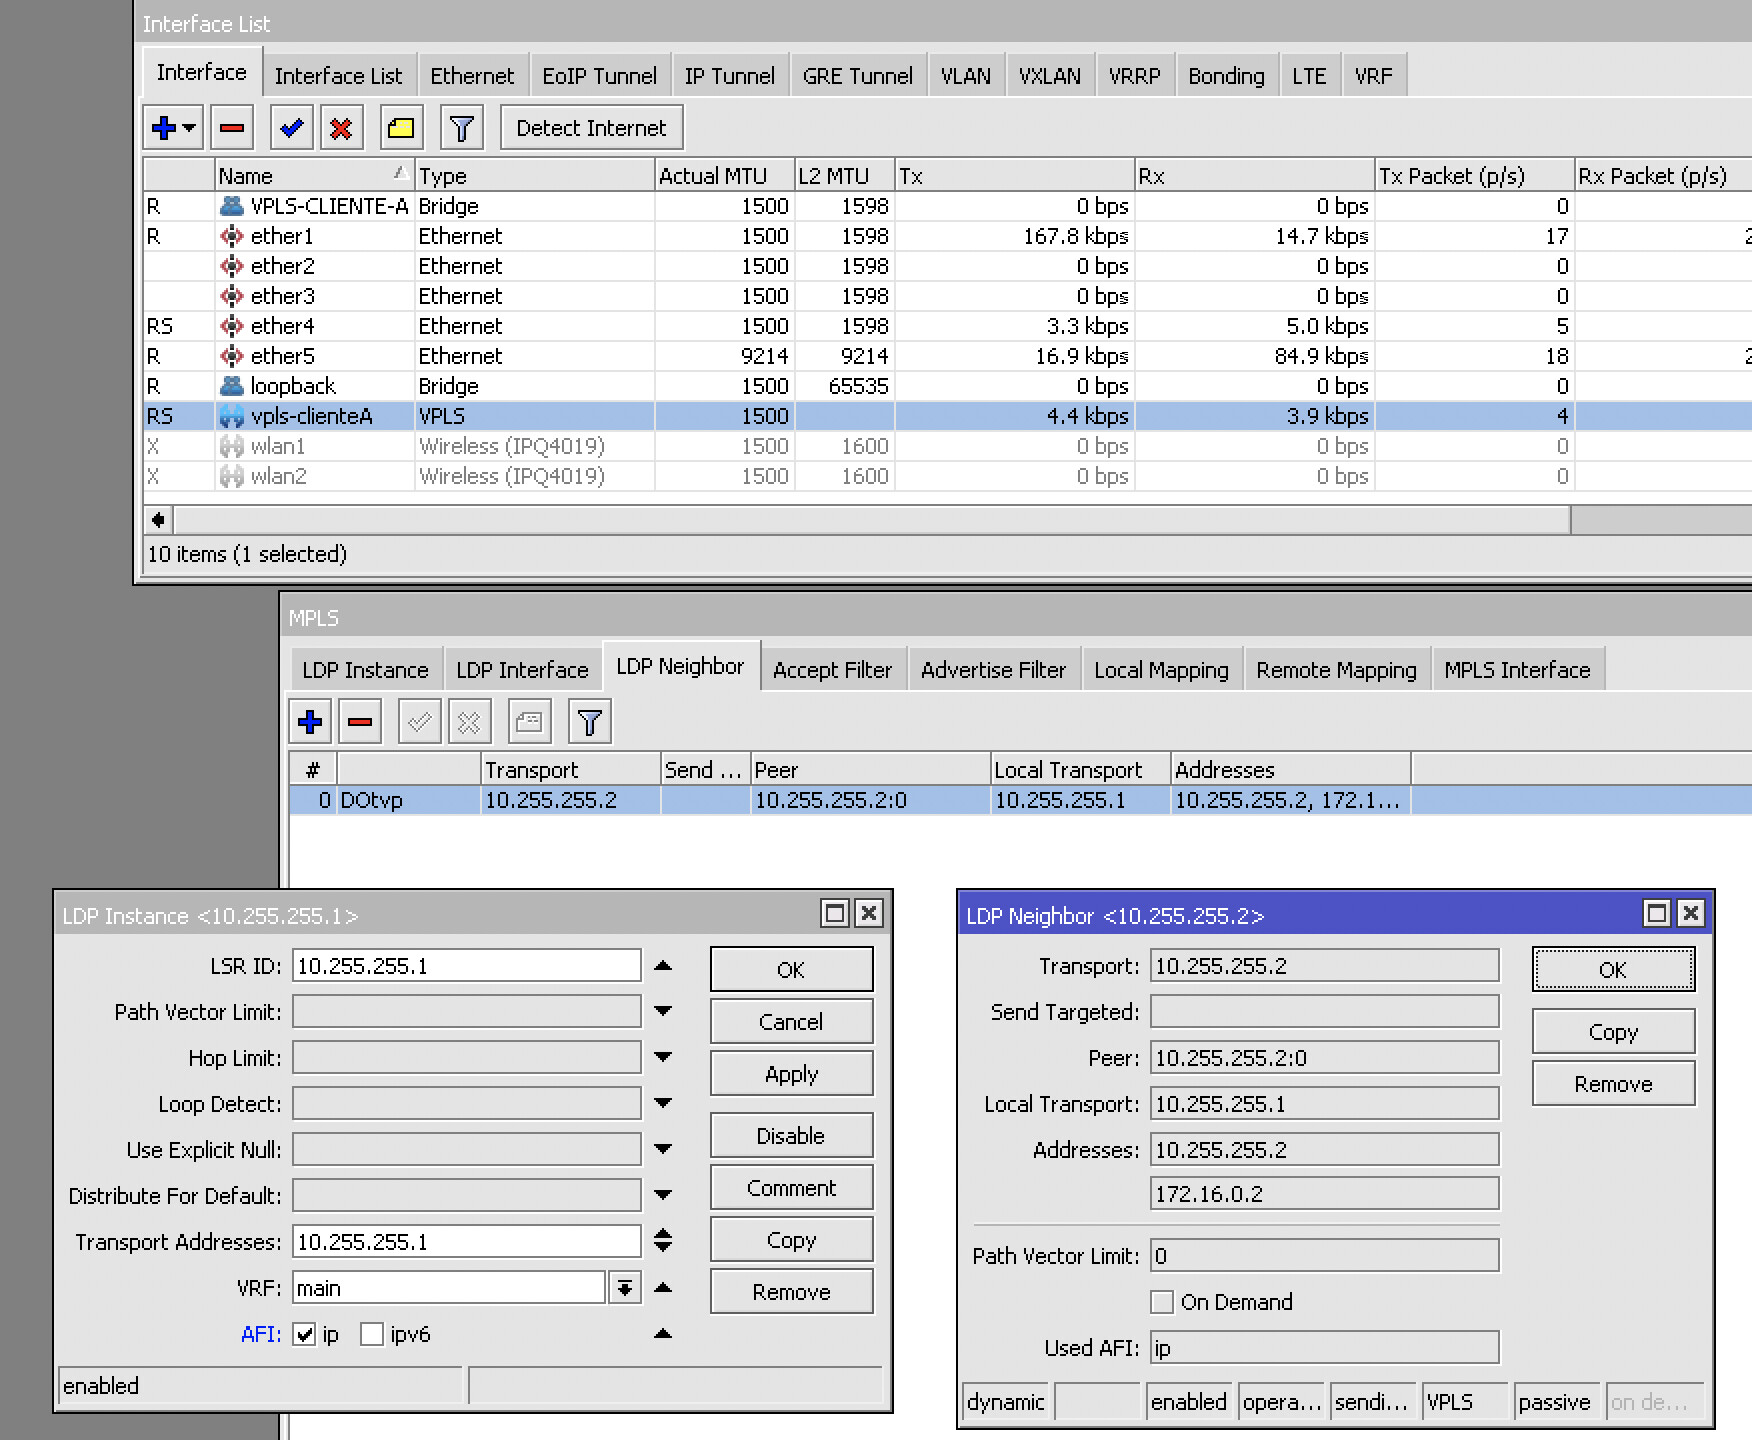Viewport: 1752px width, 1440px height.
Task: Open the filter funnel in MPLS toolbar
Action: point(590,722)
